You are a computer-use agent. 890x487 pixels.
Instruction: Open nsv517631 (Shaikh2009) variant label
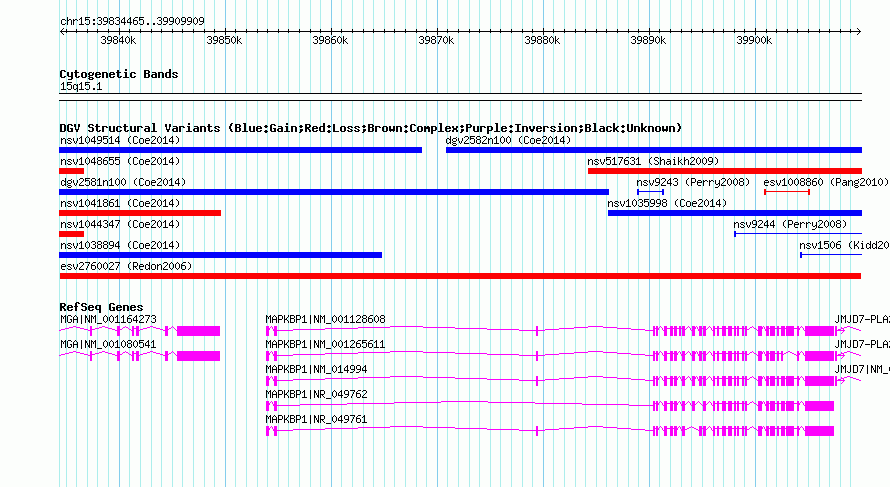coord(653,161)
